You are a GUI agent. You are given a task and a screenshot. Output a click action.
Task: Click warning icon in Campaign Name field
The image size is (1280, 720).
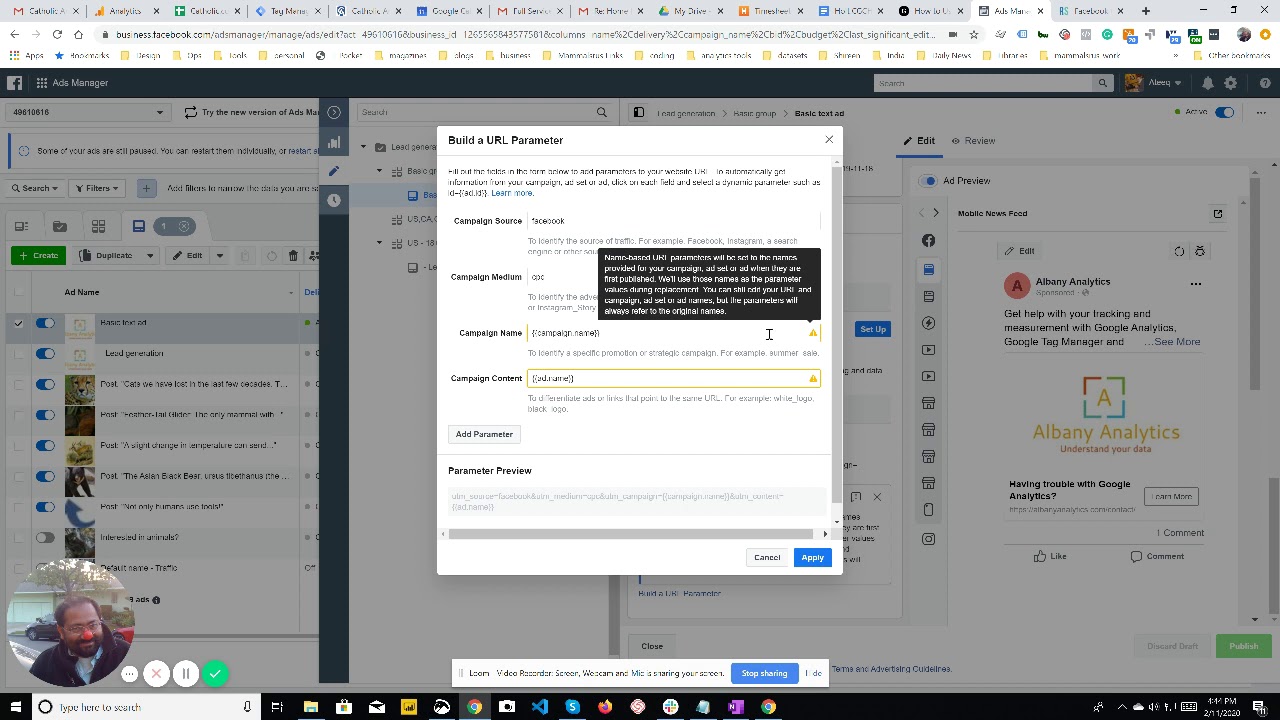pyautogui.click(x=813, y=333)
